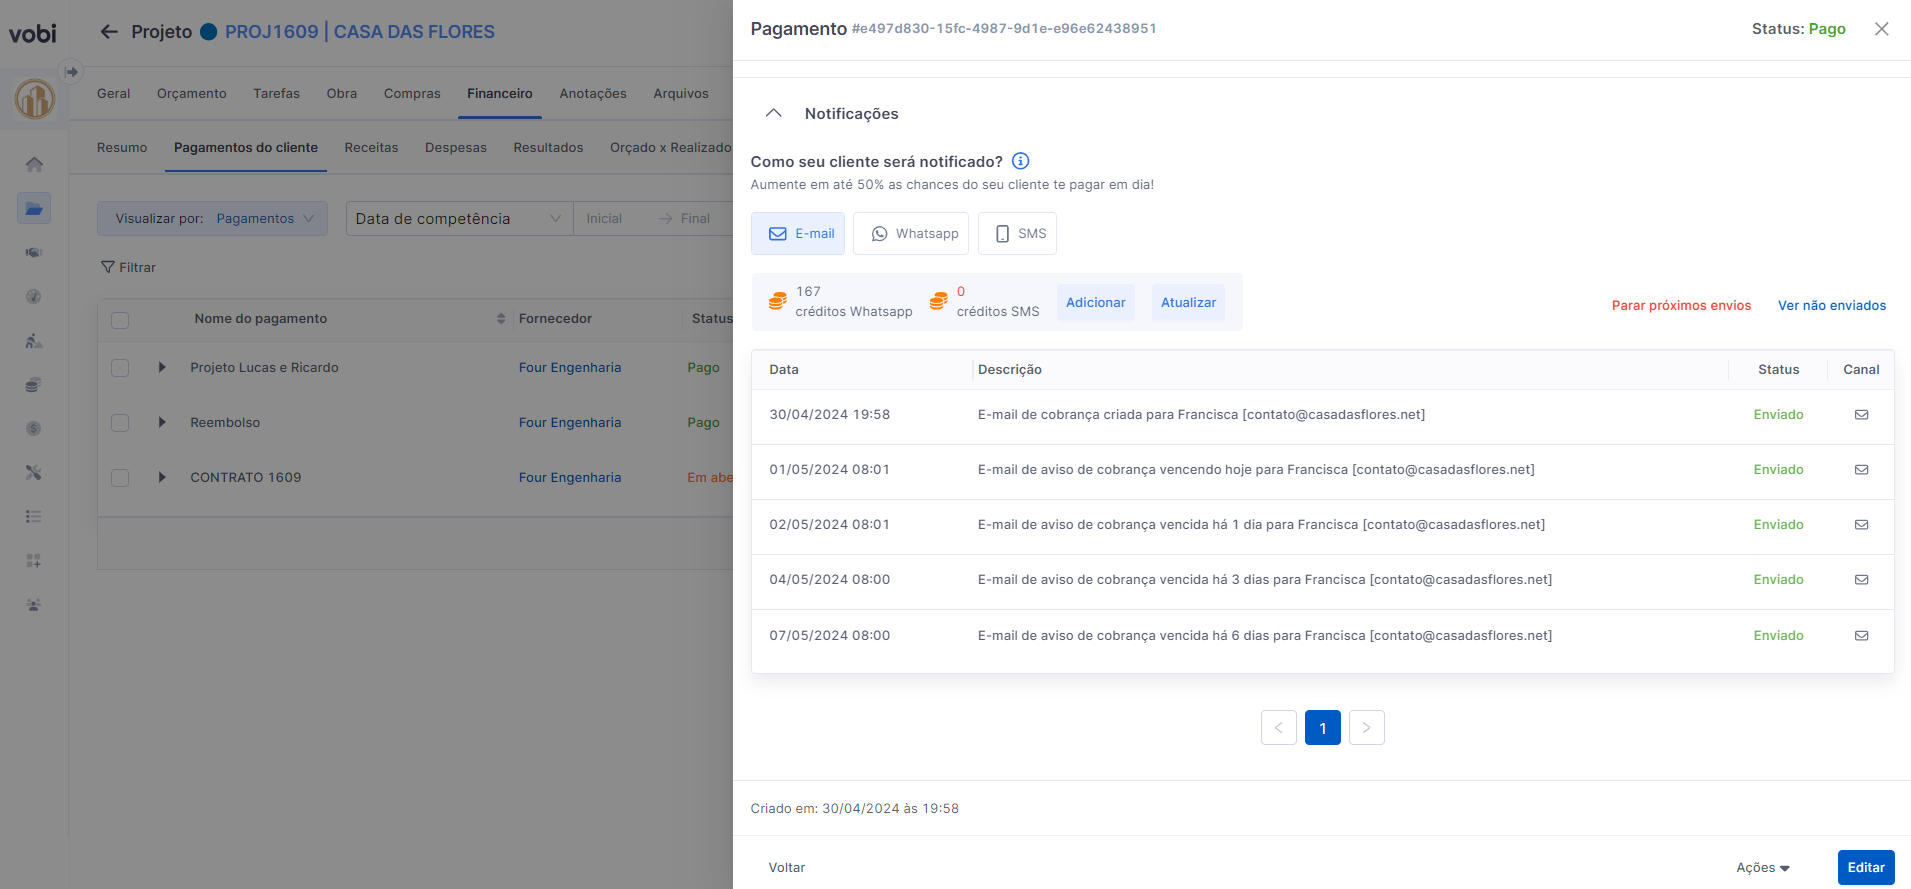Check the Reembolso row checkbox

tap(120, 423)
